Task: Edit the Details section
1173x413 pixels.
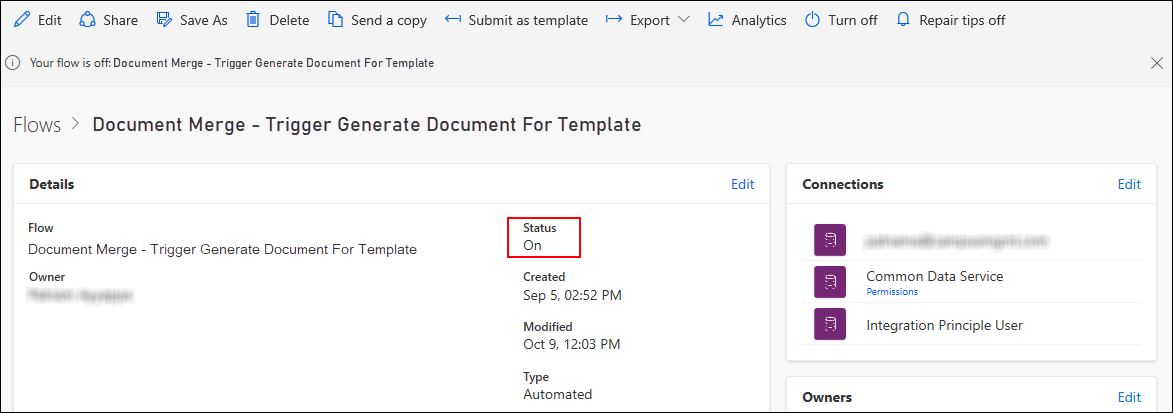Action: (x=742, y=184)
